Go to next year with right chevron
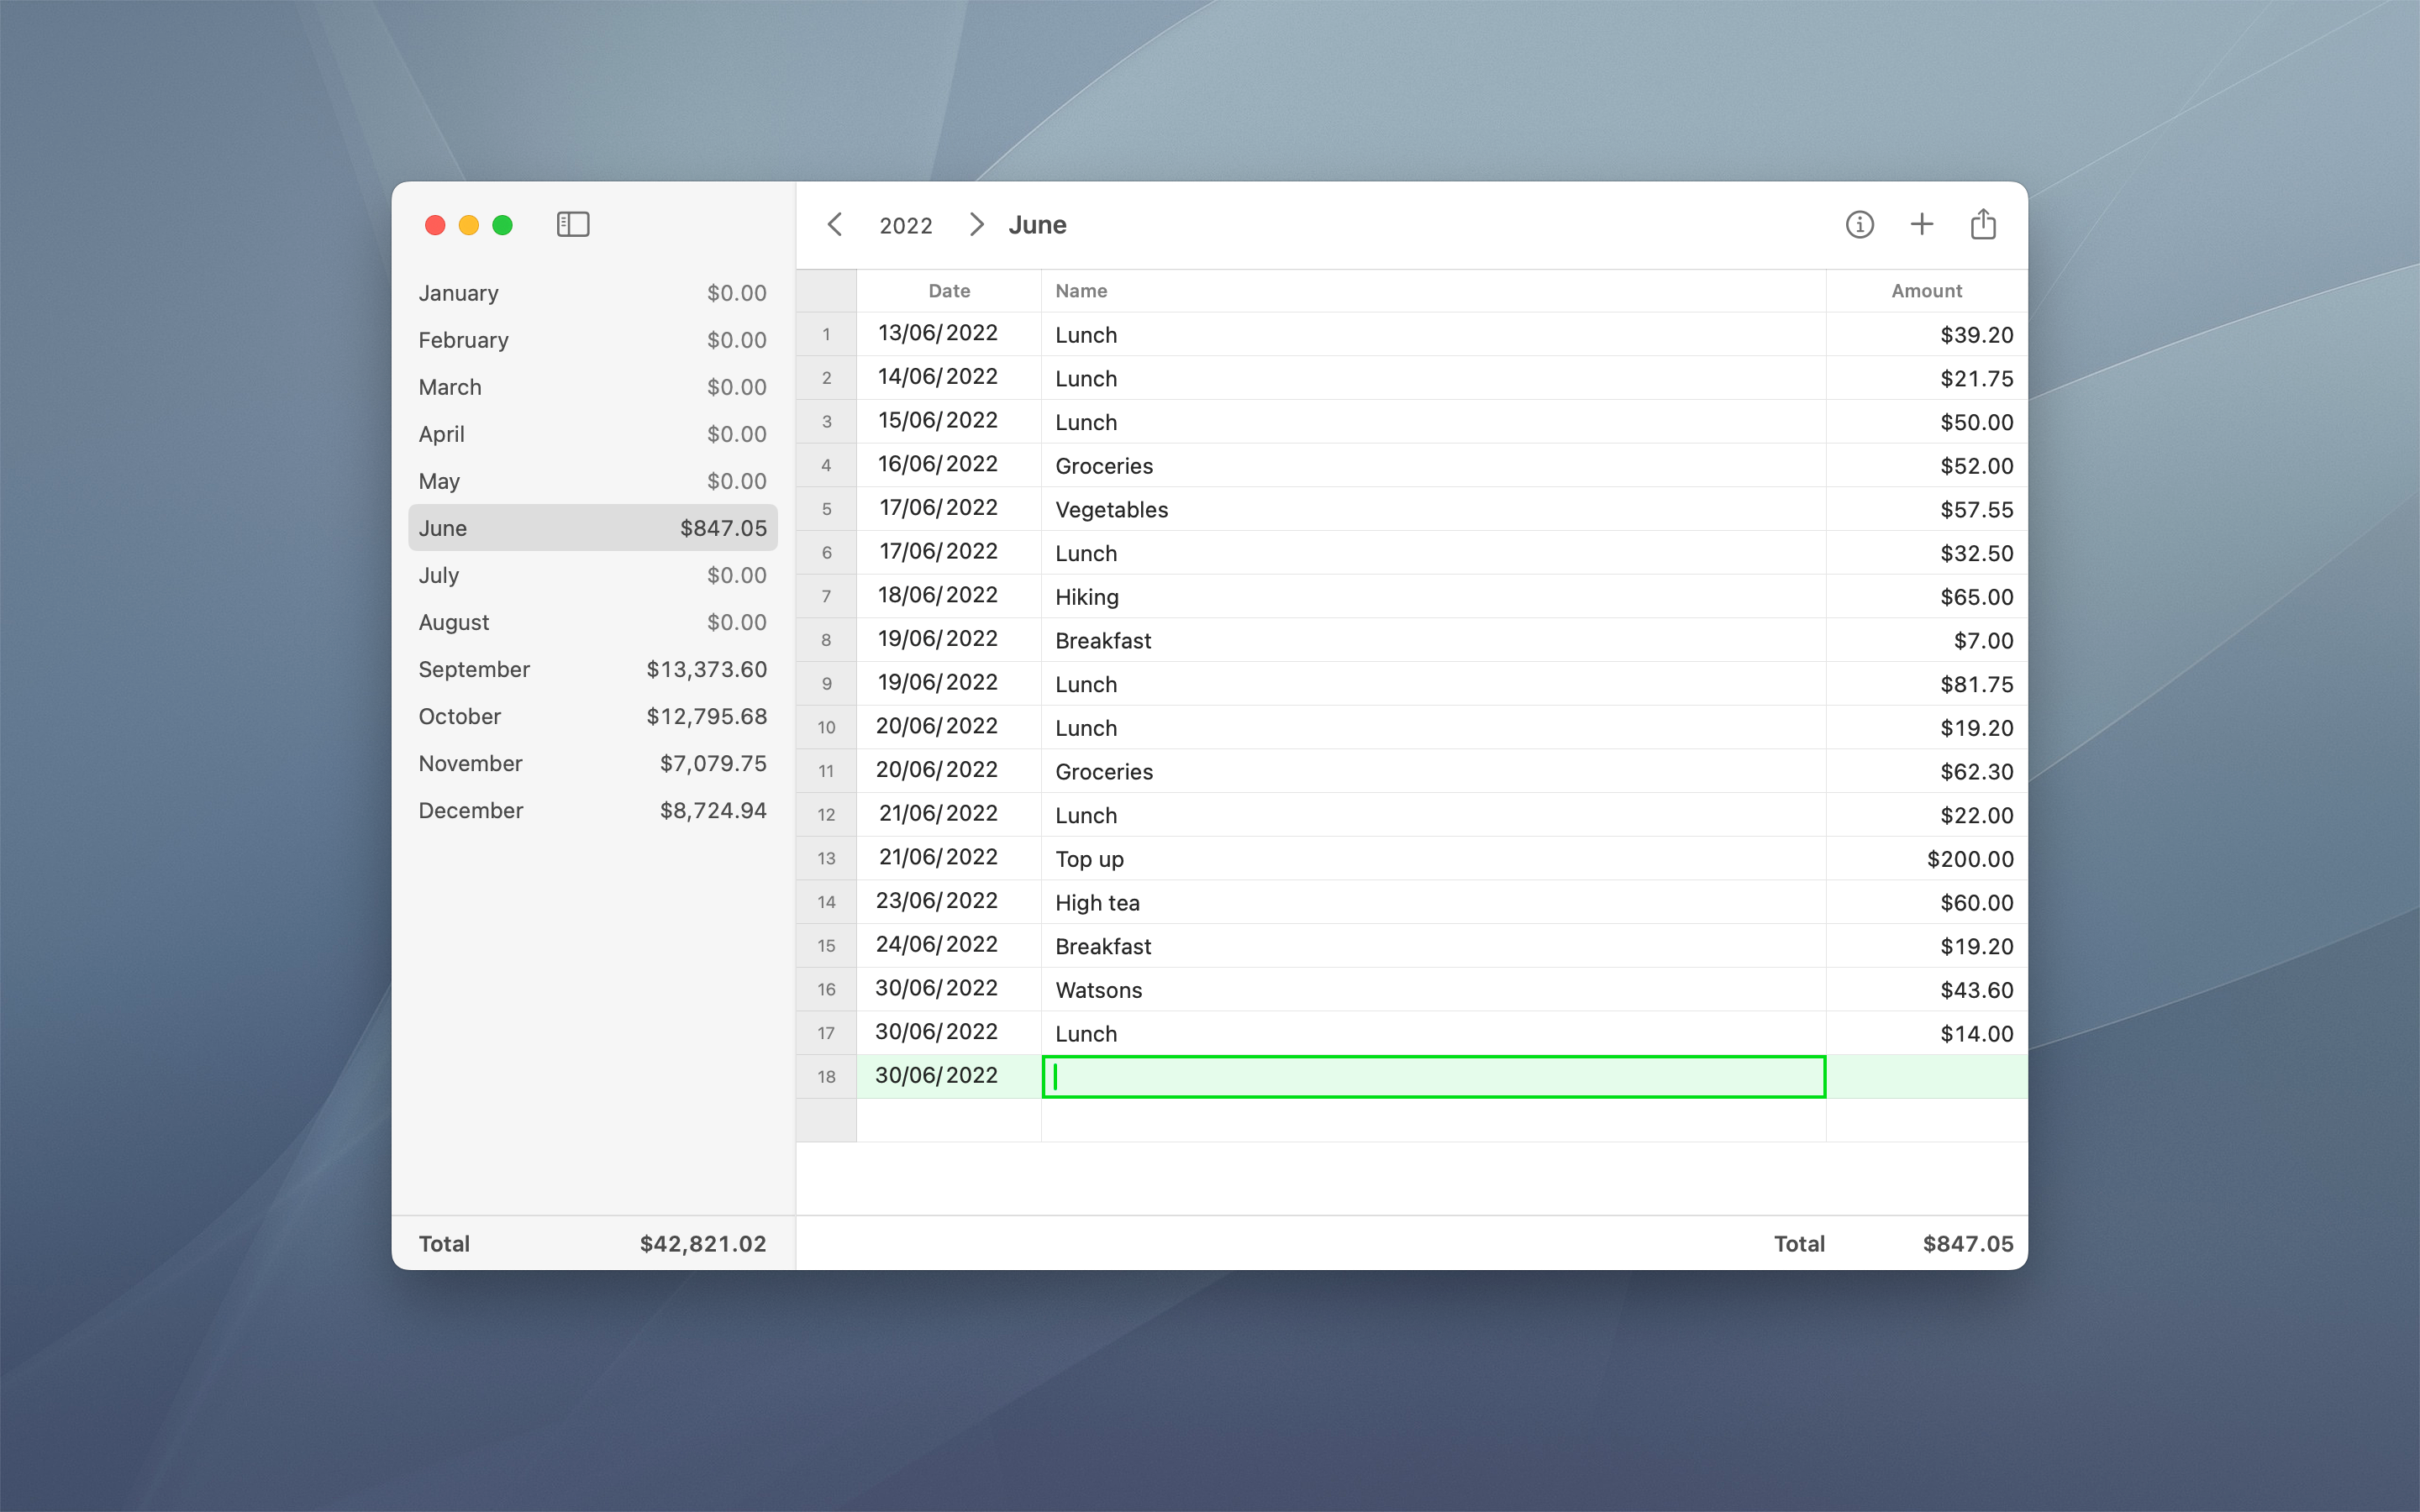2420x1512 pixels. pyautogui.click(x=977, y=225)
